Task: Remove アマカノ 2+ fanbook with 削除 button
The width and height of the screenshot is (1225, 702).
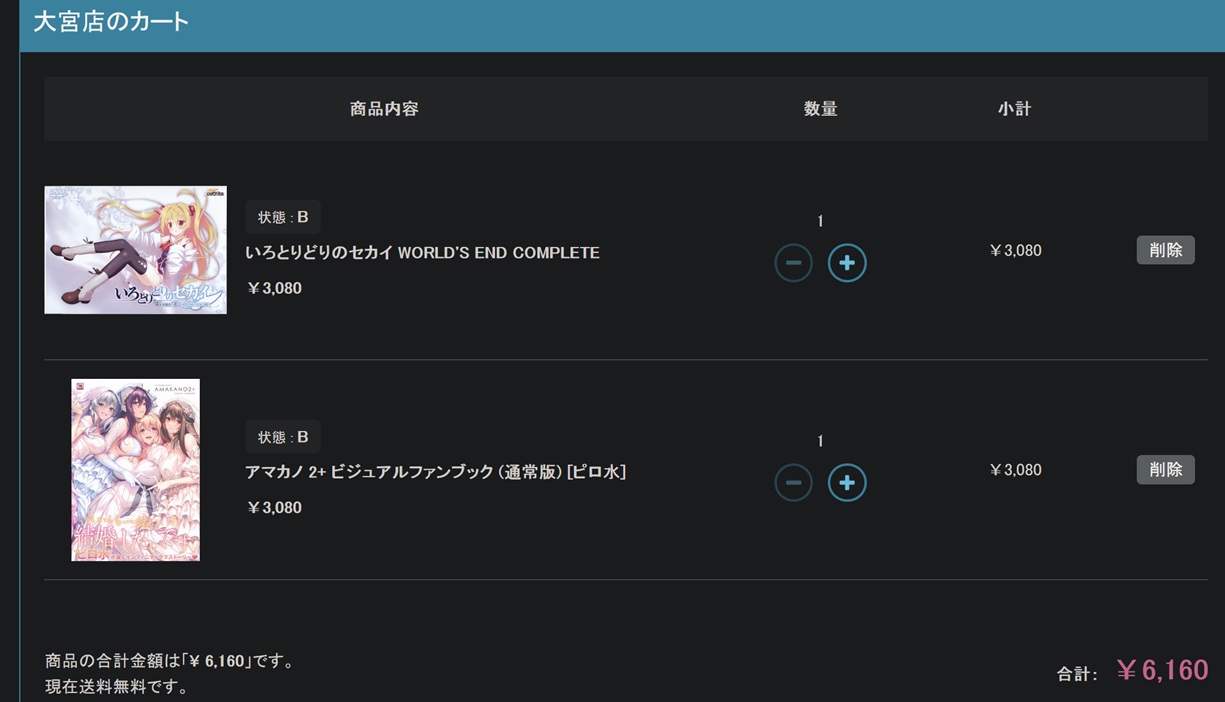Action: 1165,470
